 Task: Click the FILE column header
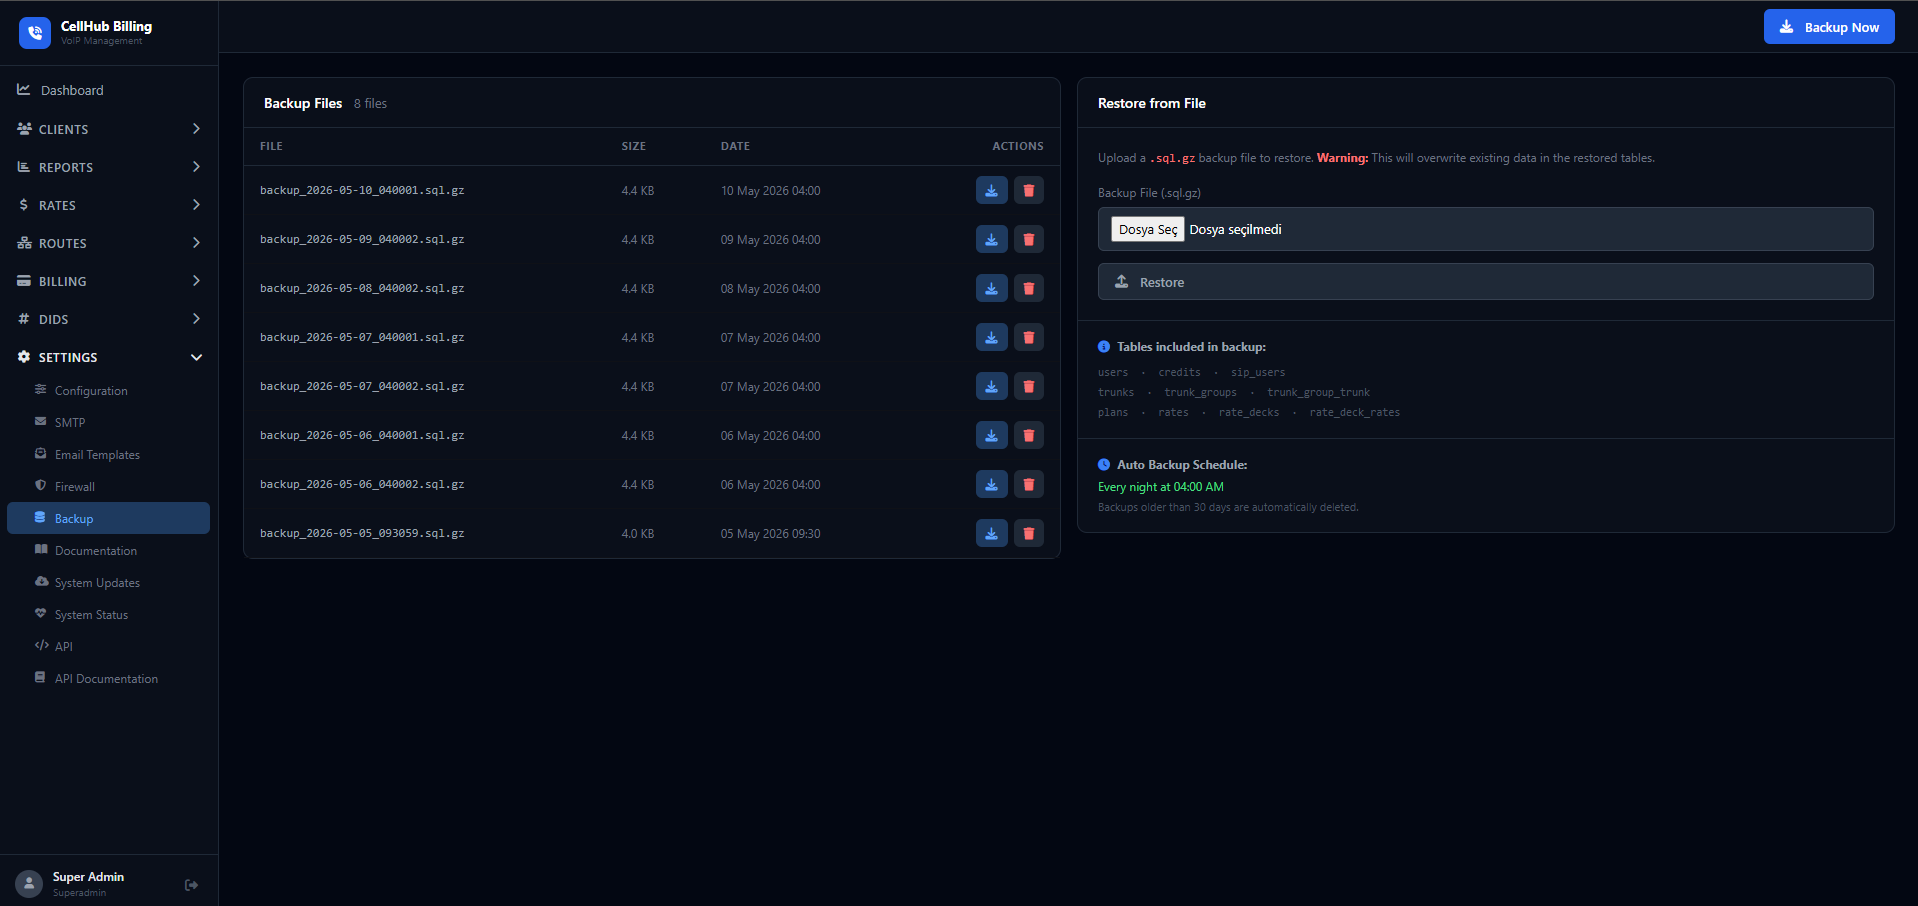coord(271,146)
